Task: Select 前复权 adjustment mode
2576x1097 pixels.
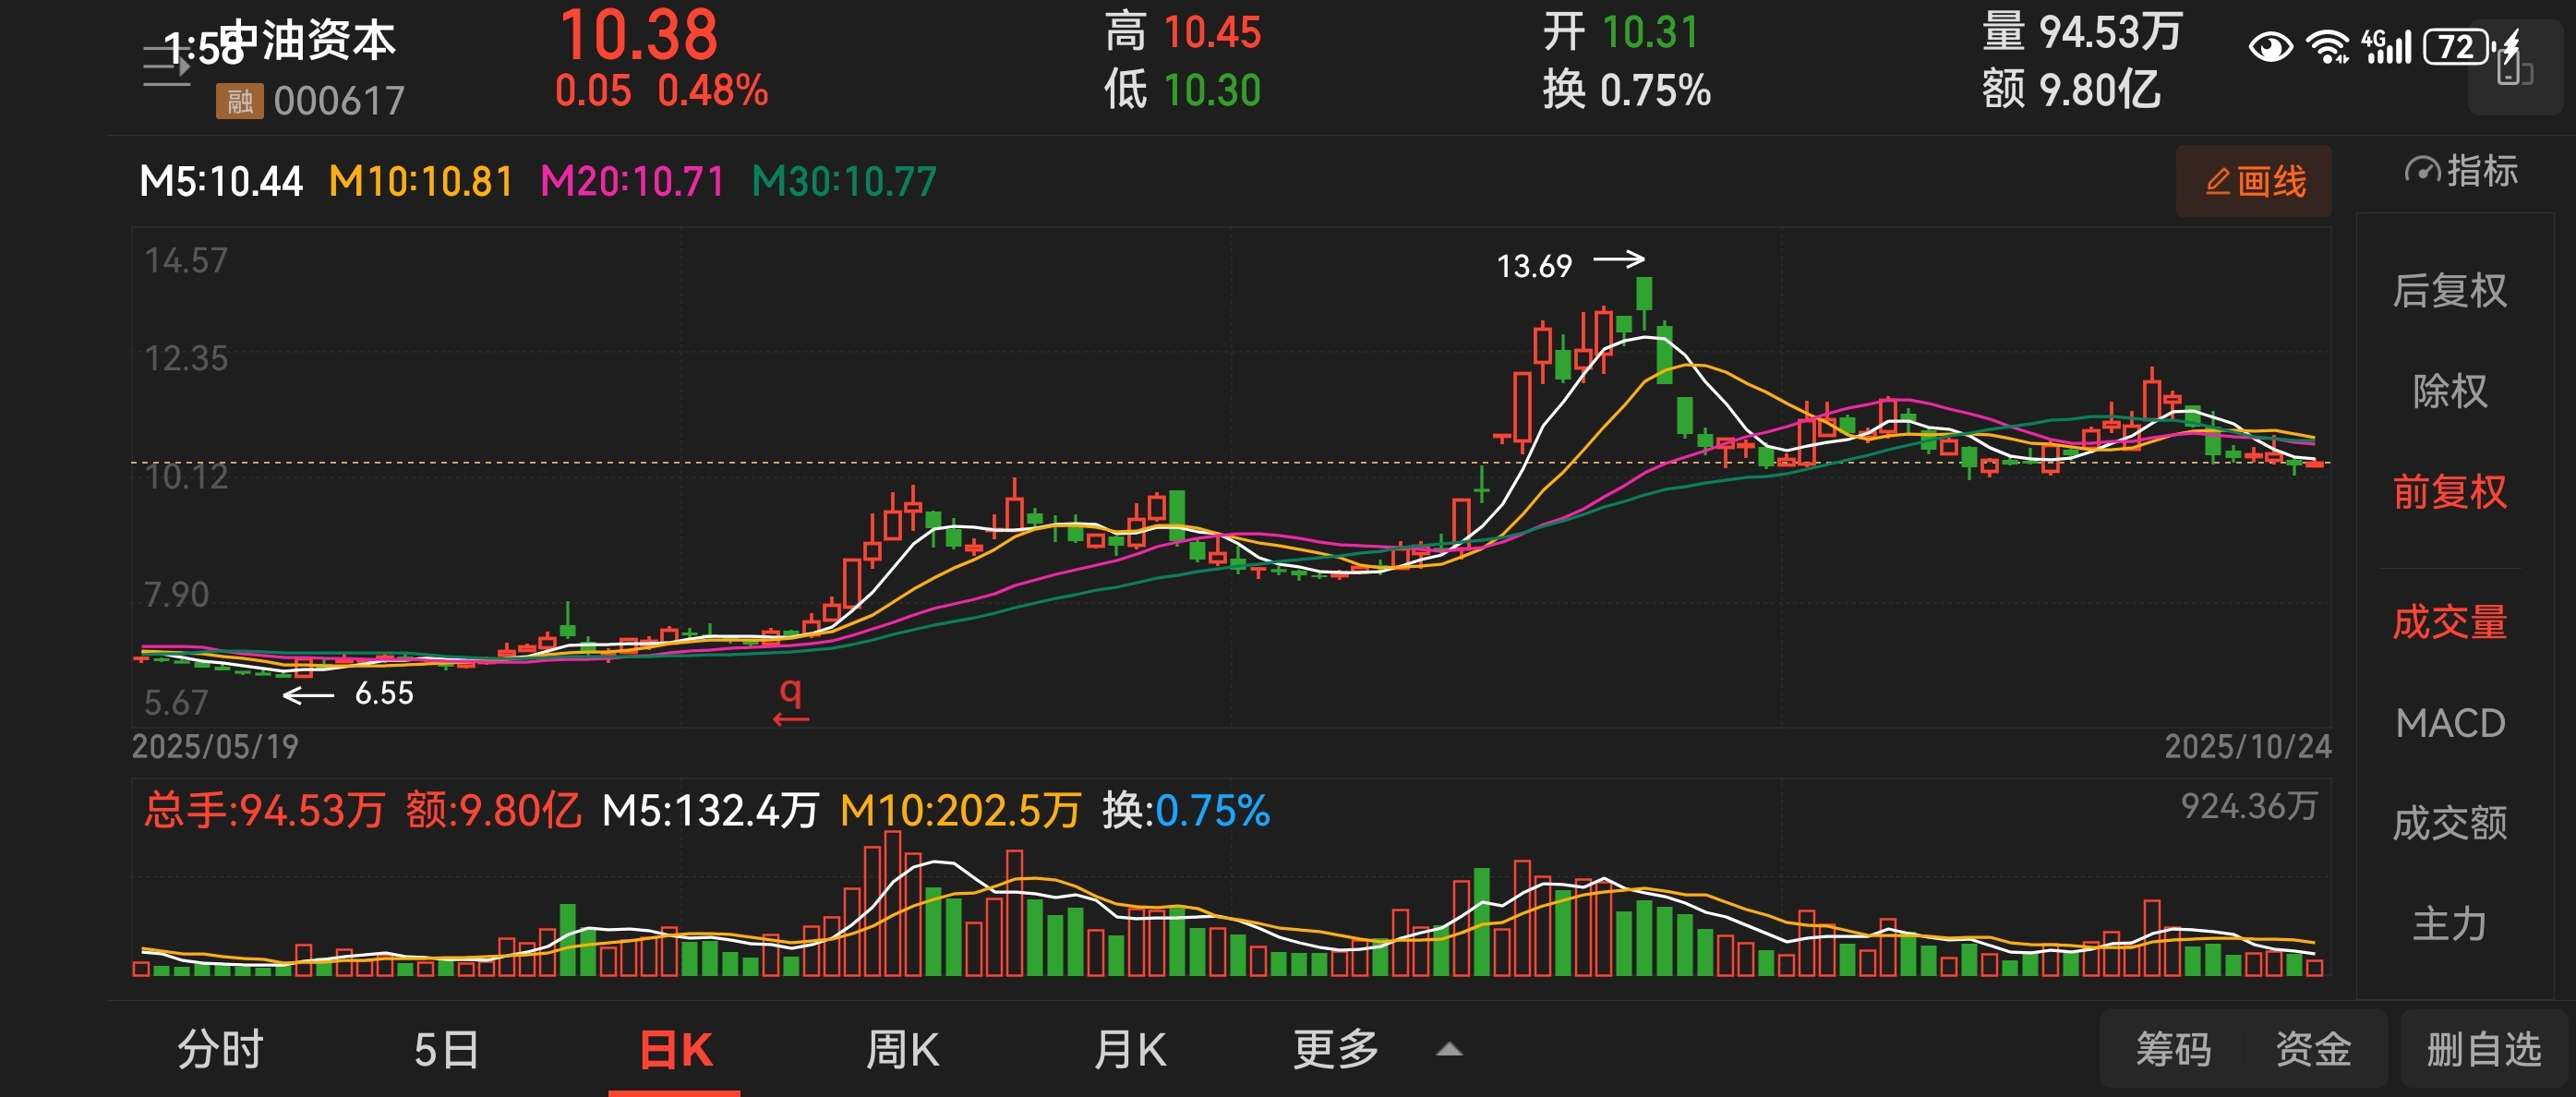Action: pos(2449,492)
